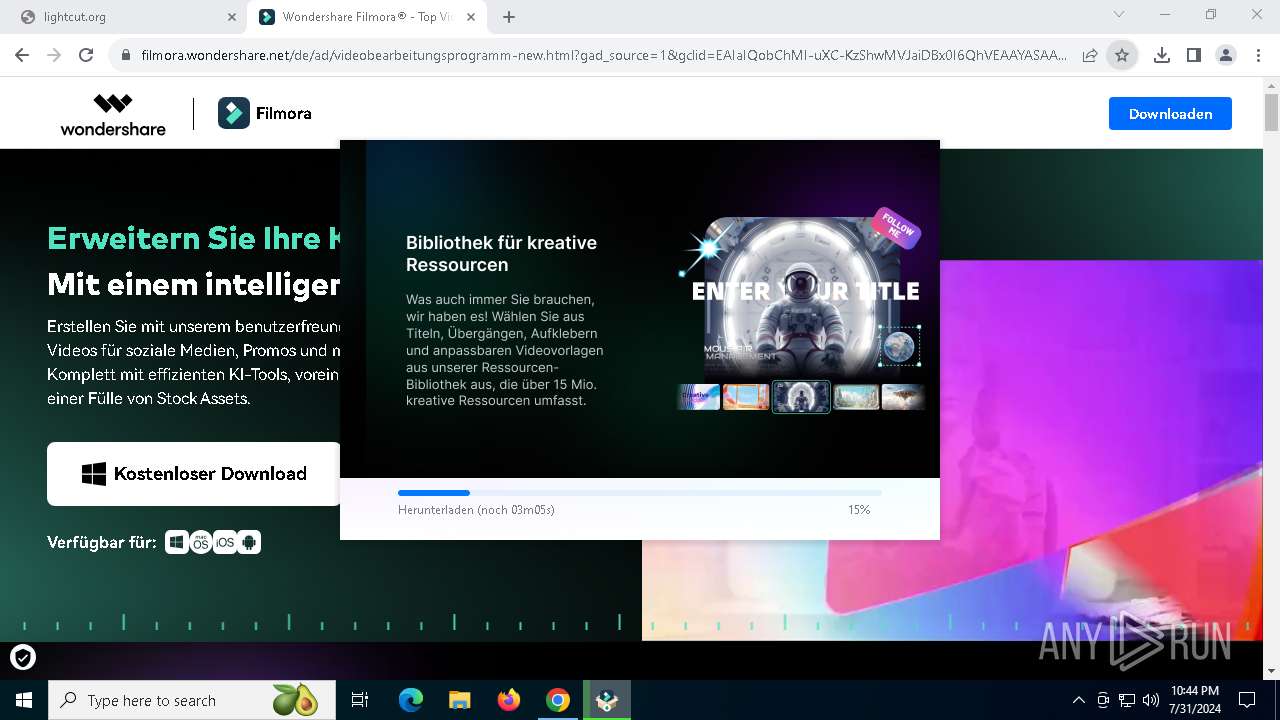Select the orange window template thumbnail
The height and width of the screenshot is (720, 1280).
[x=746, y=397]
